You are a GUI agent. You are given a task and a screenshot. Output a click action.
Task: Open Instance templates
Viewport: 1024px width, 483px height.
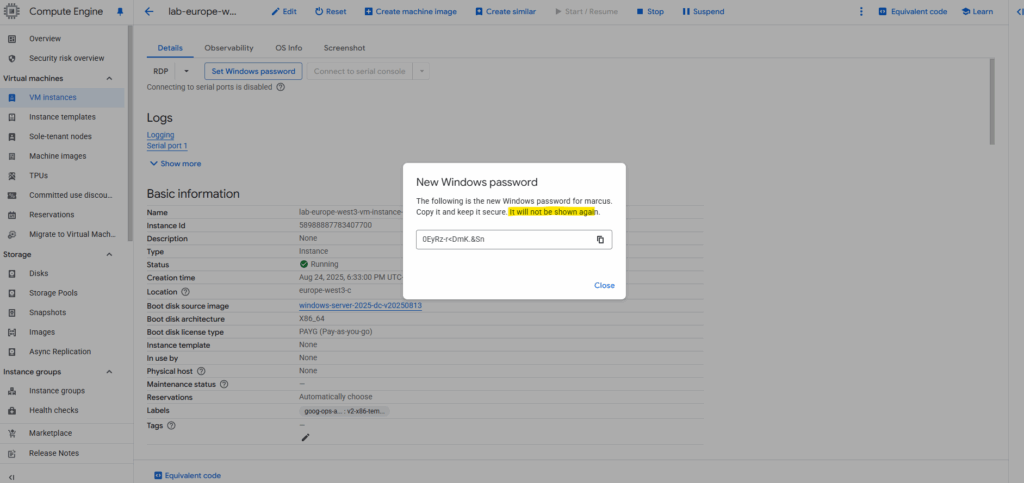(x=63, y=117)
